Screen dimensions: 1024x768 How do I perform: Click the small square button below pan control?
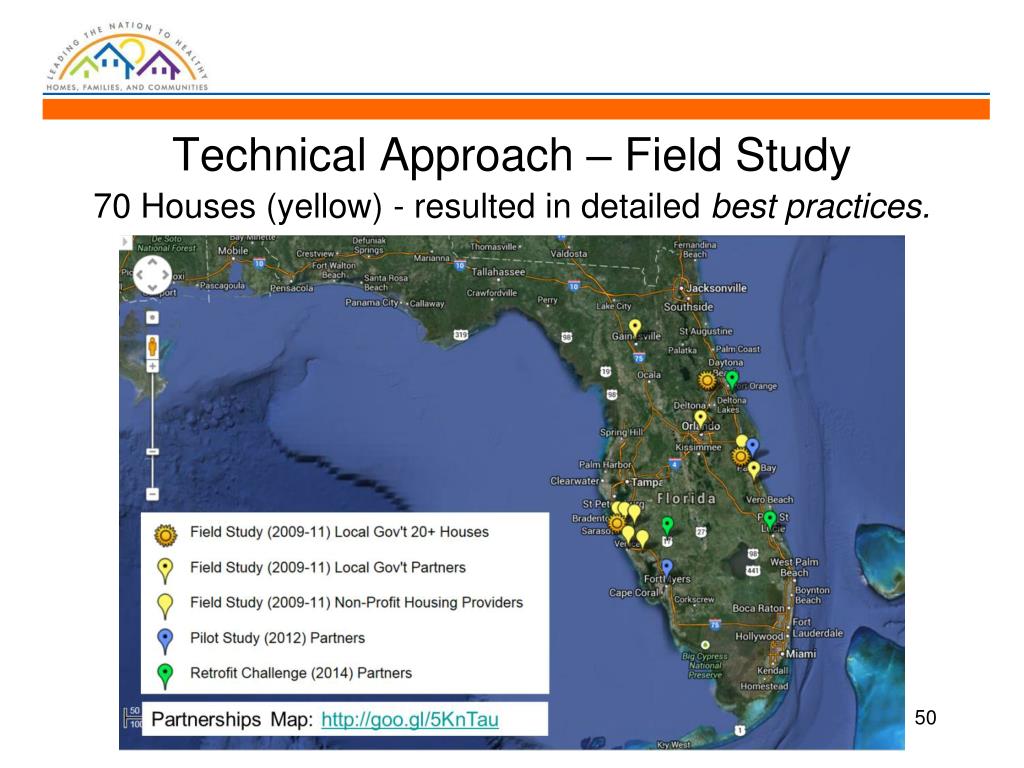152,317
